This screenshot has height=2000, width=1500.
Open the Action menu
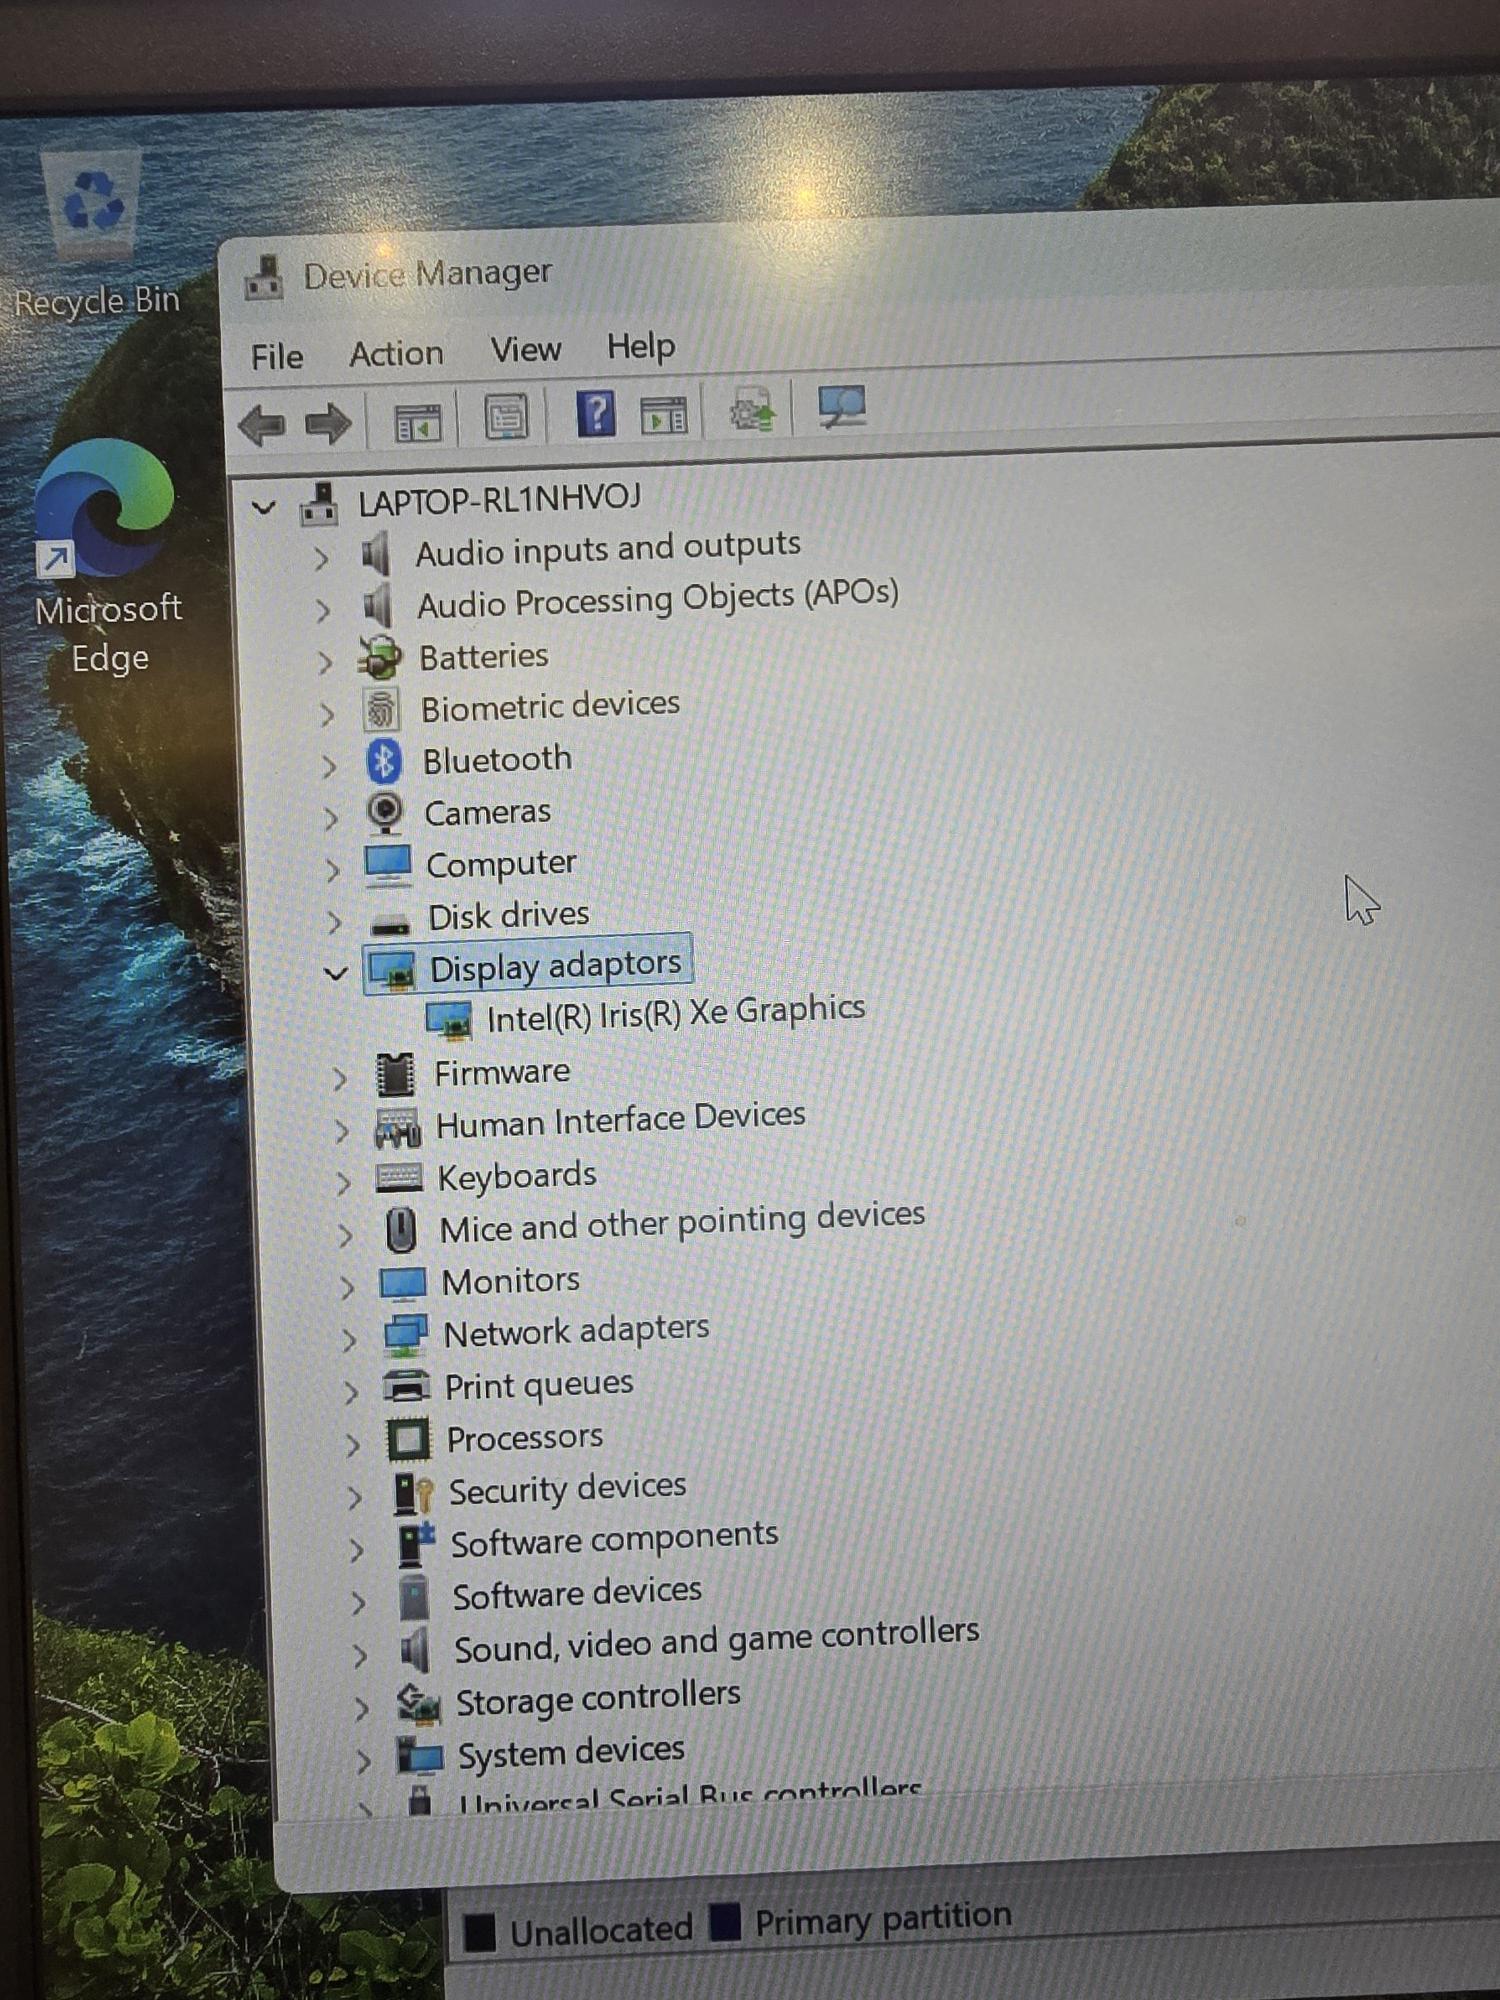396,354
